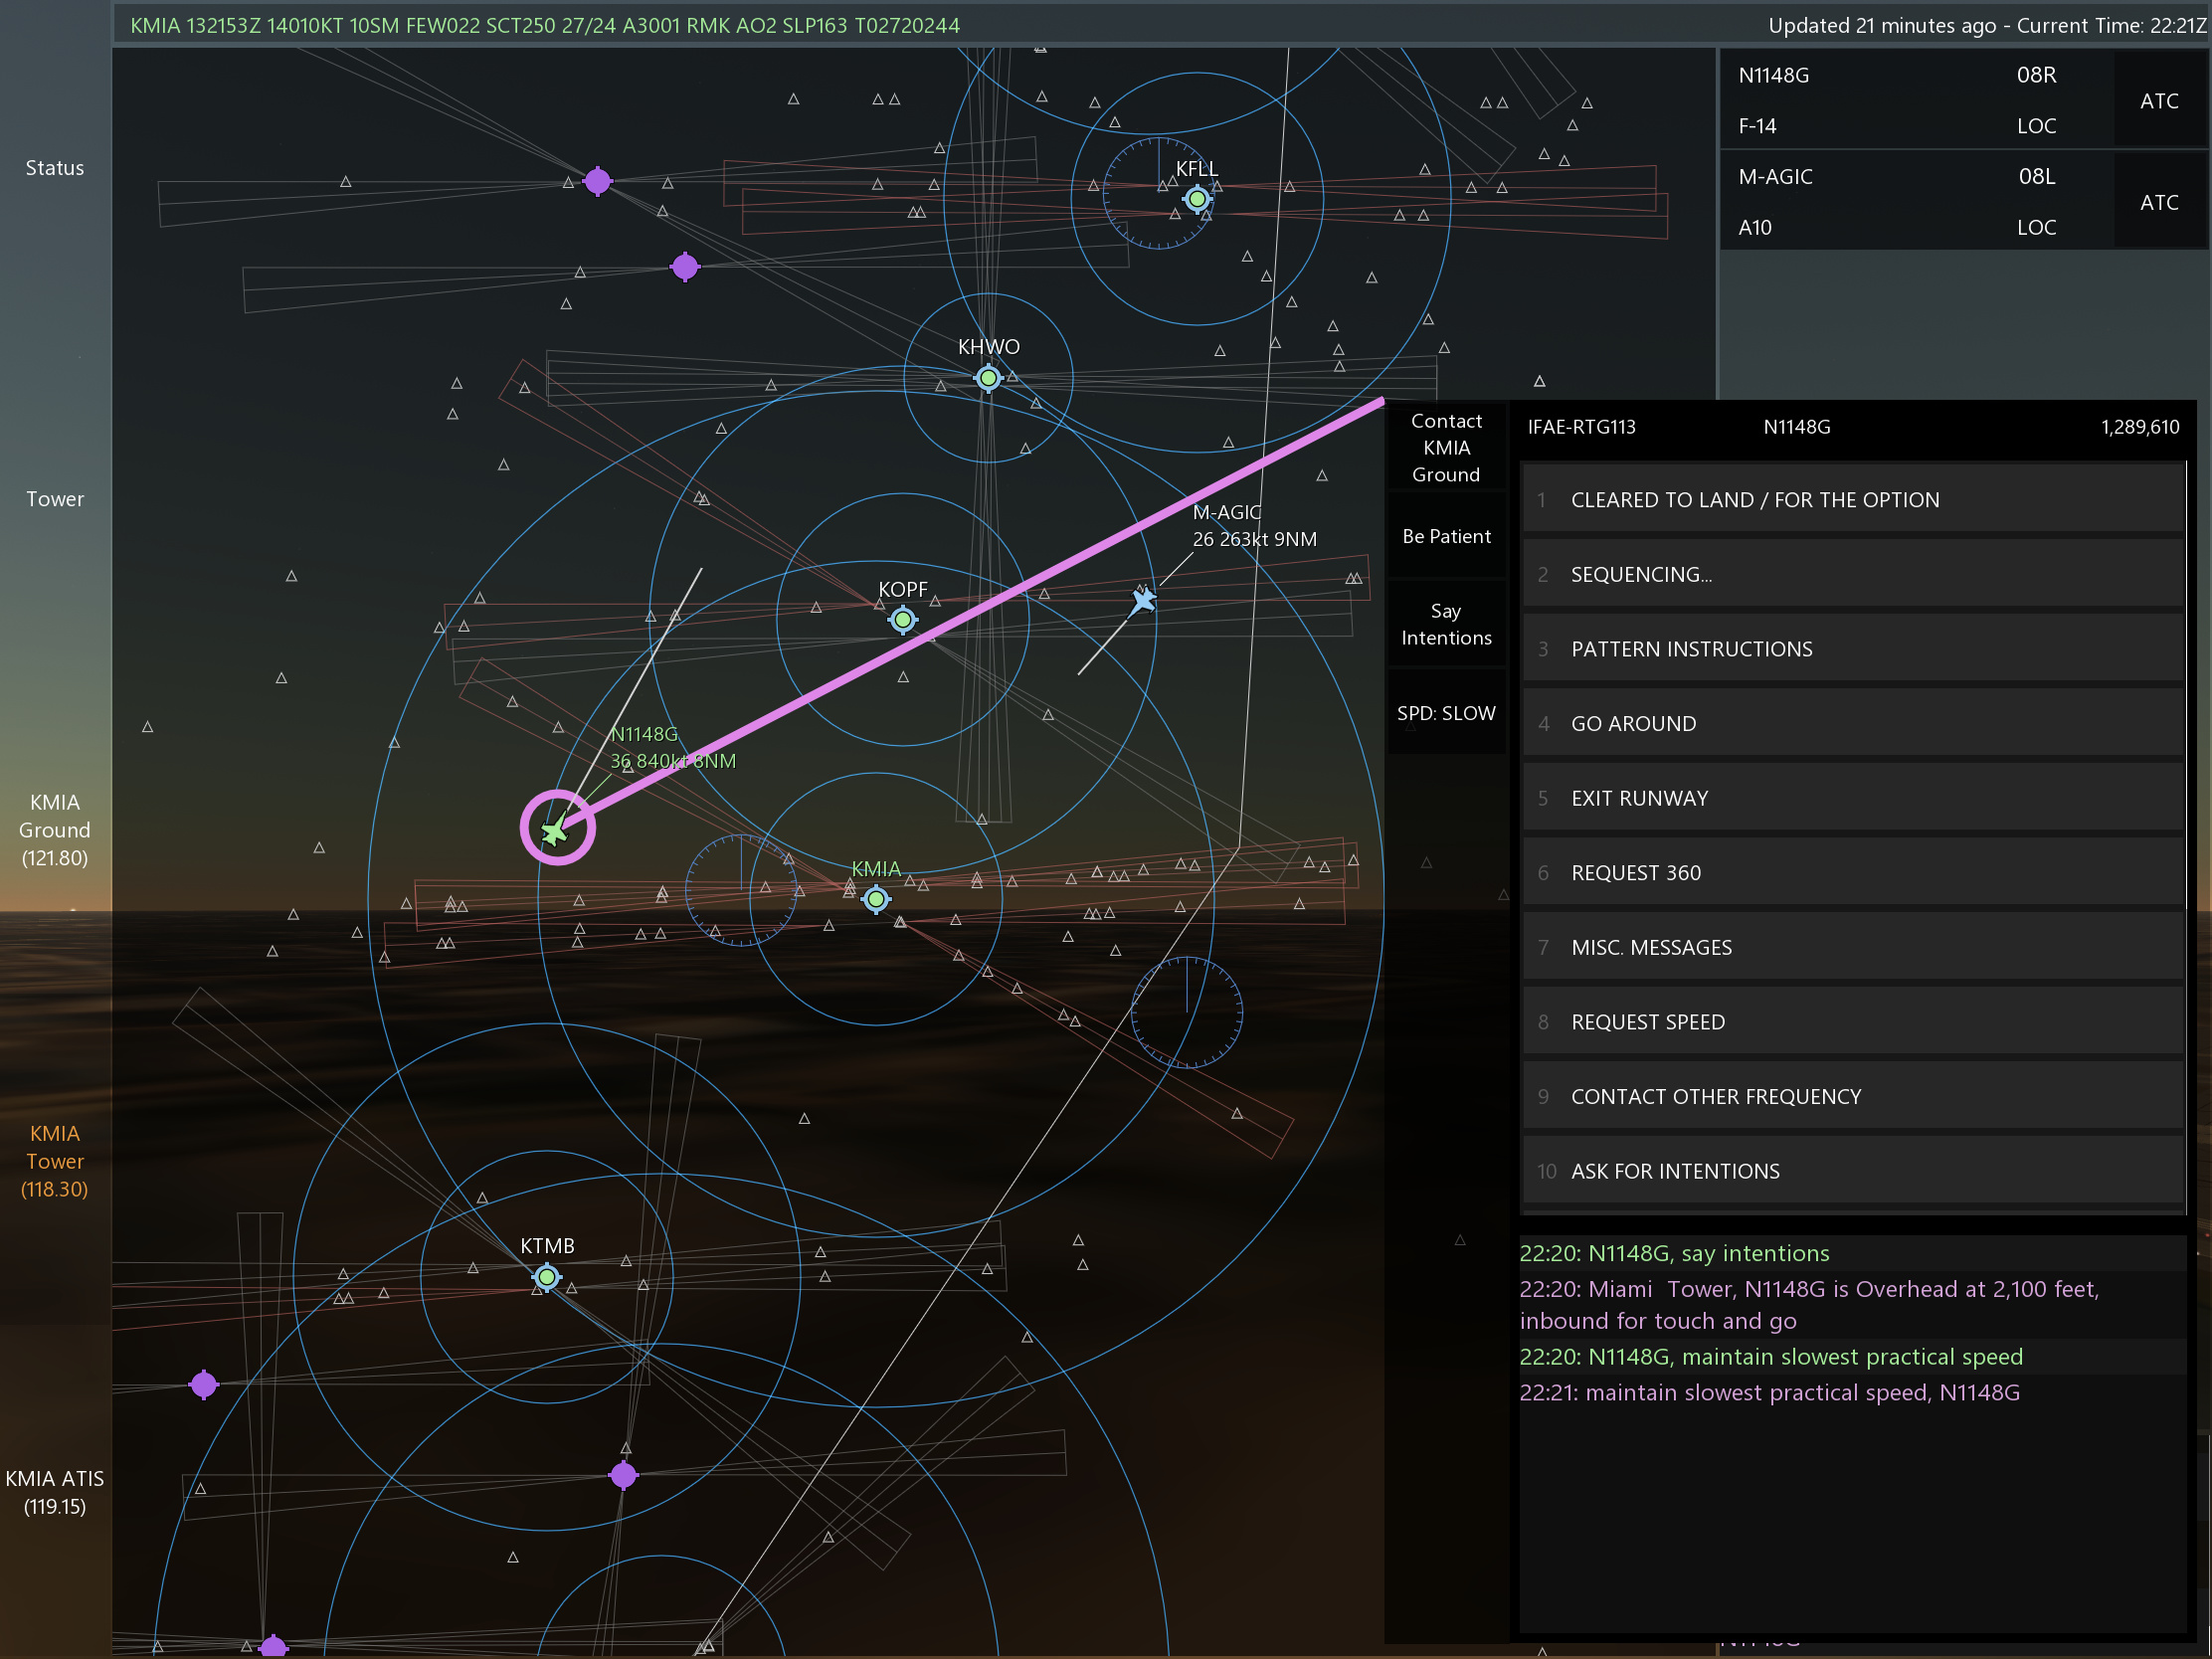Open the Status tab

click(55, 168)
